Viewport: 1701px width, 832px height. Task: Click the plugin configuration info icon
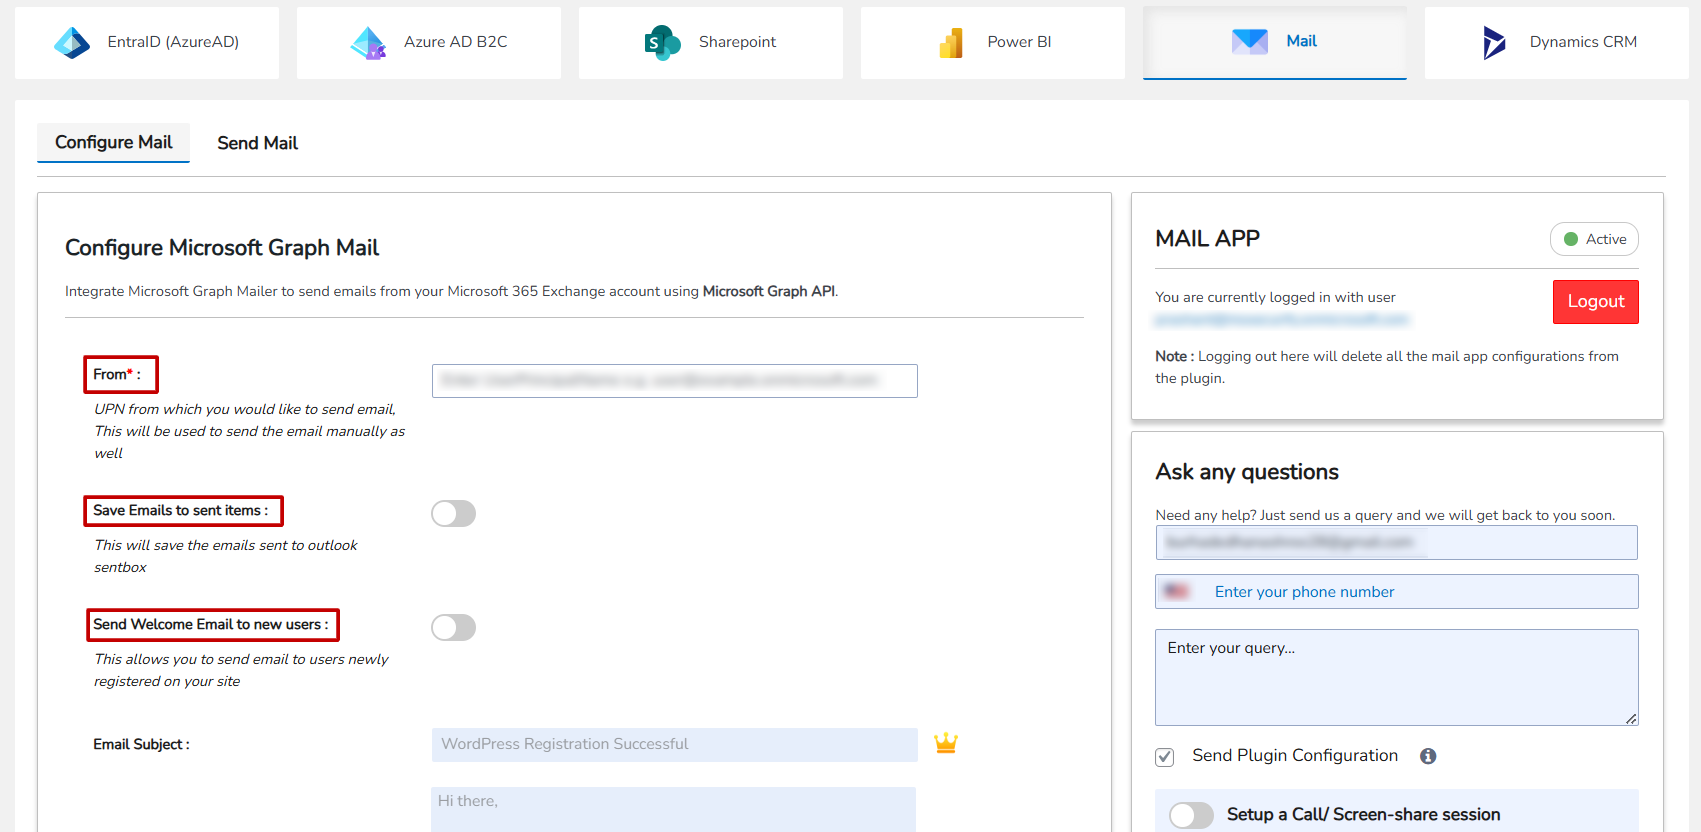pyautogui.click(x=1428, y=756)
